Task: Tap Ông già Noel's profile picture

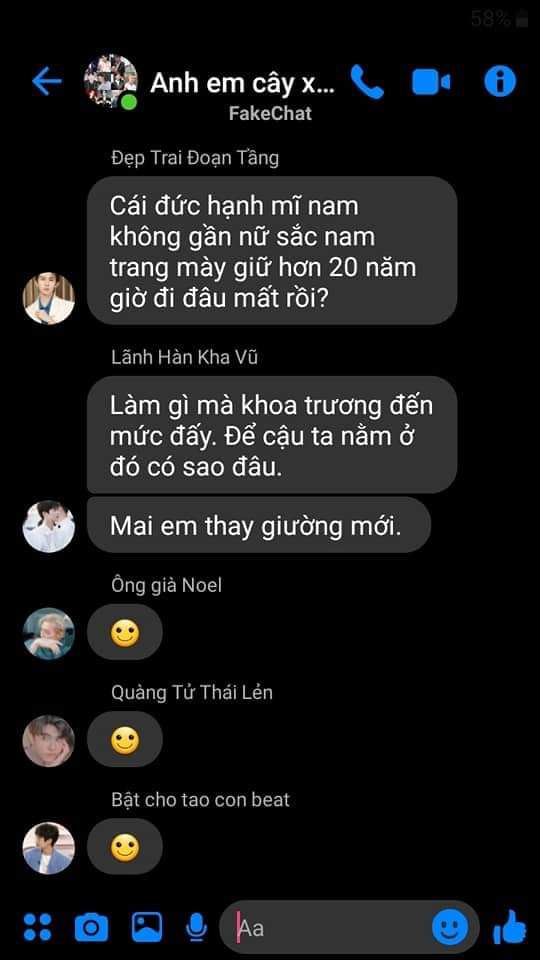Action: pyautogui.click(x=49, y=634)
